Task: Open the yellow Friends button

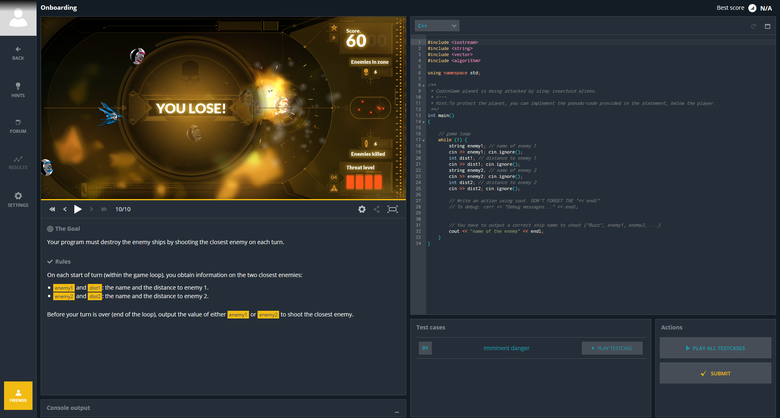Action: coord(18,396)
